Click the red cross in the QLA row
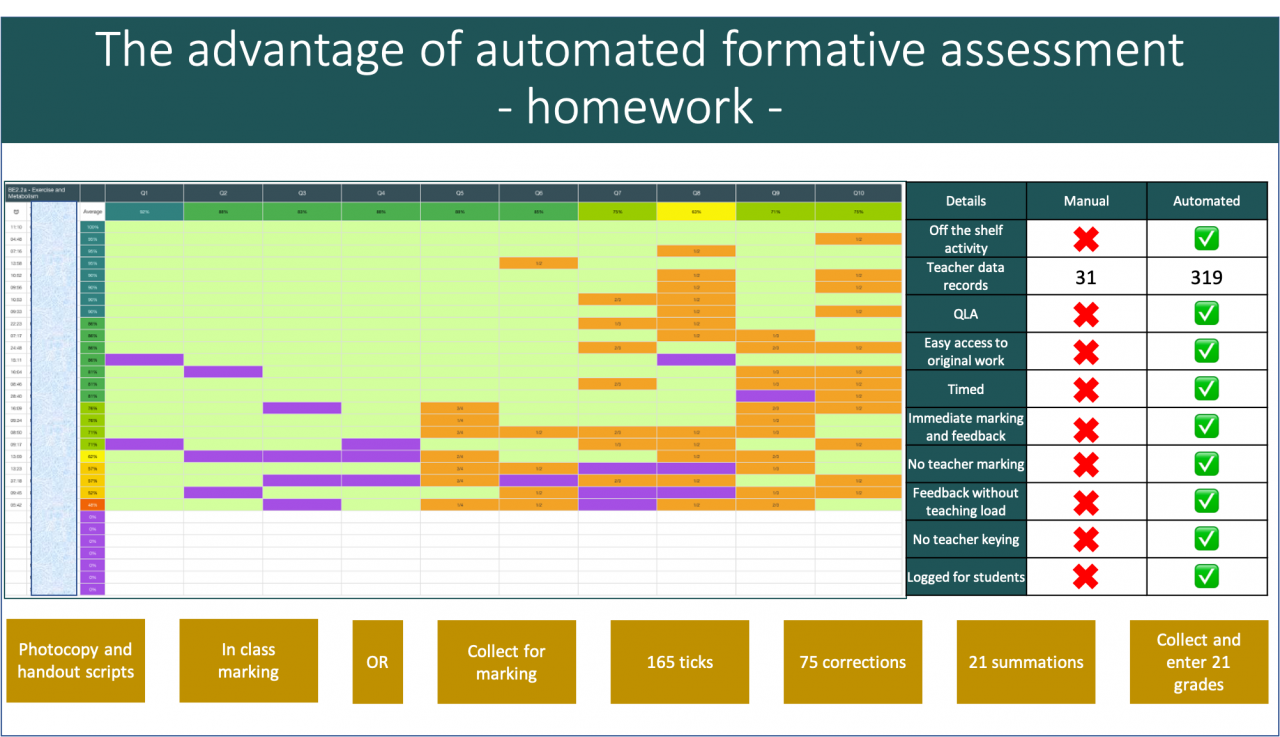 (x=1086, y=315)
